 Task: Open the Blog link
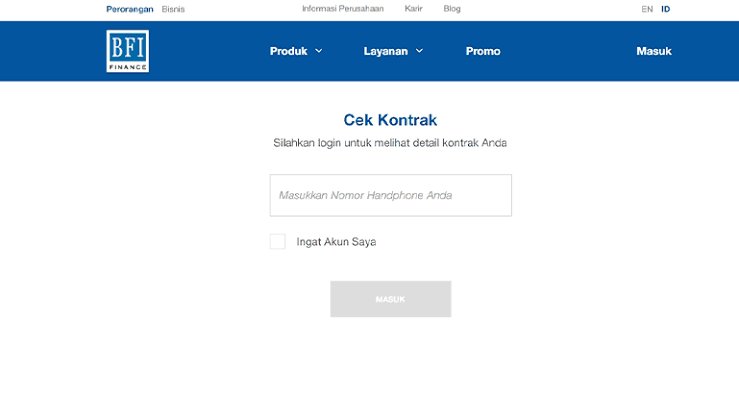[452, 9]
